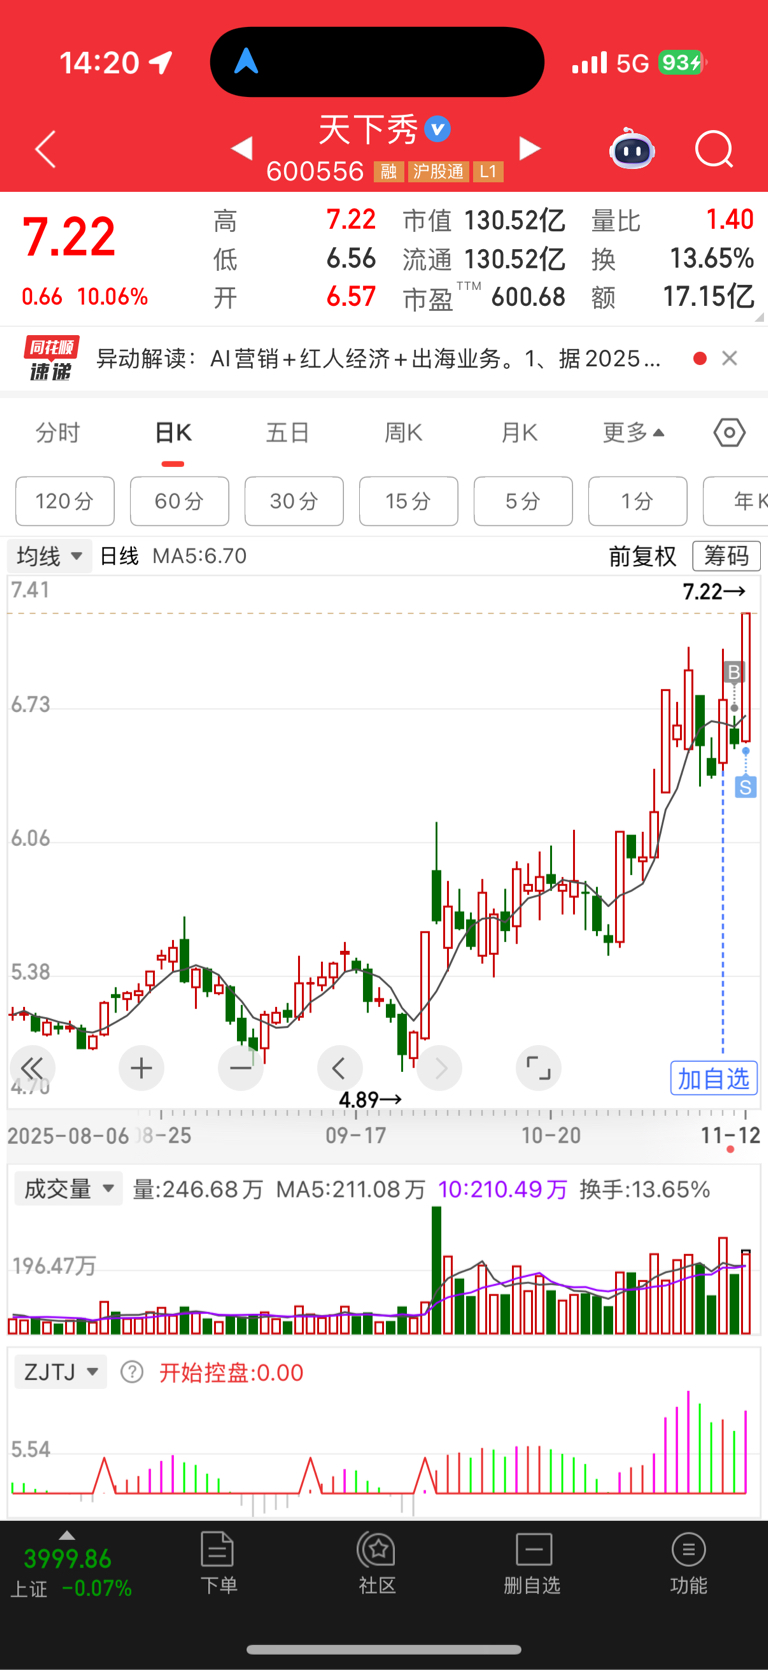Screen dimensions: 768x1670
Task: Tap verified badge next to 天下秀
Action: click(x=437, y=129)
